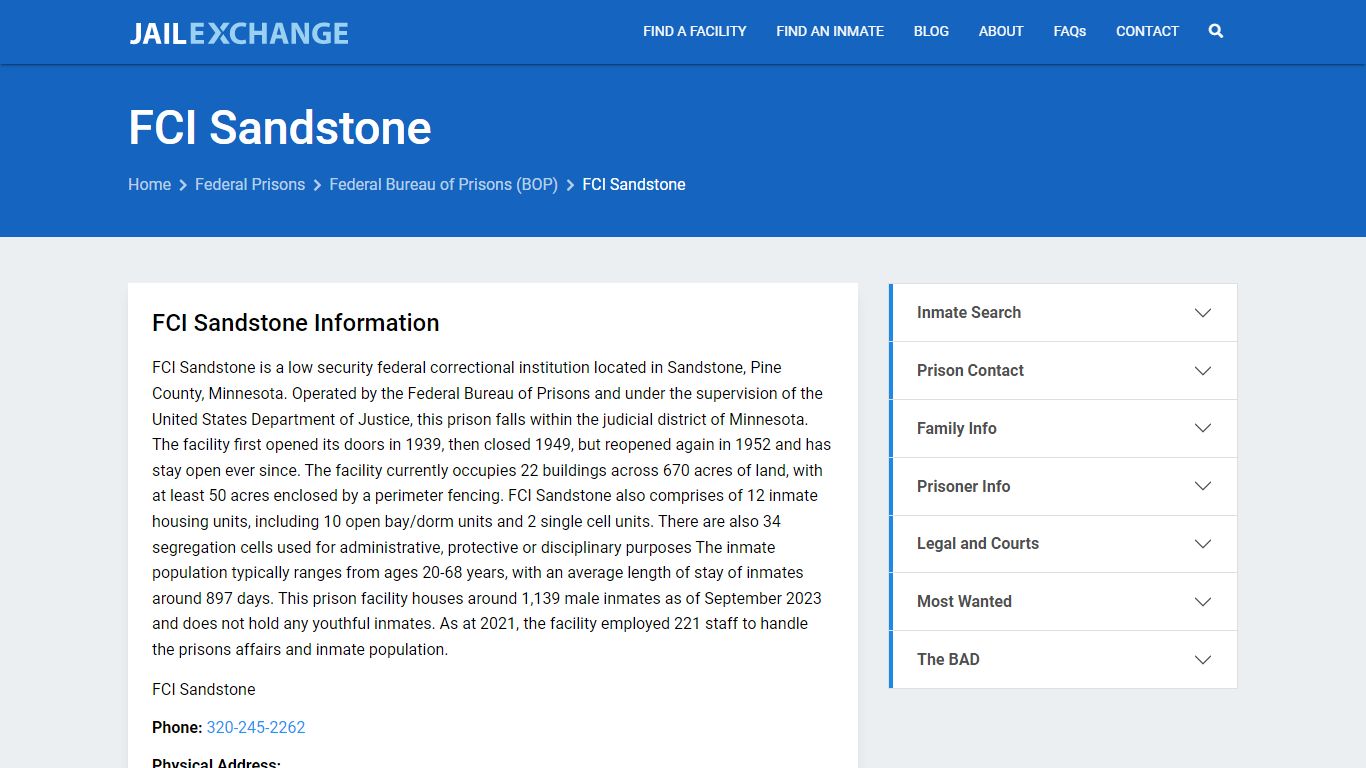Expand the Most Wanted chevron
The height and width of the screenshot is (768, 1366).
(x=1203, y=602)
